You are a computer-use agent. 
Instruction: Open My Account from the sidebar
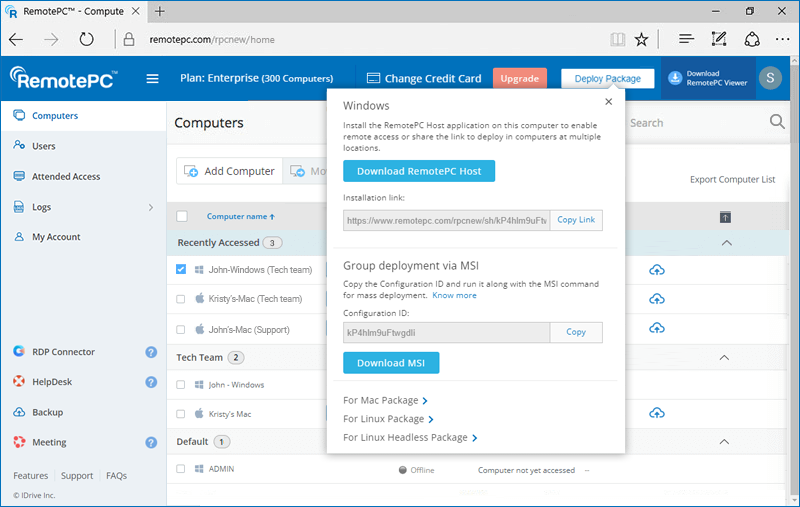(56, 237)
